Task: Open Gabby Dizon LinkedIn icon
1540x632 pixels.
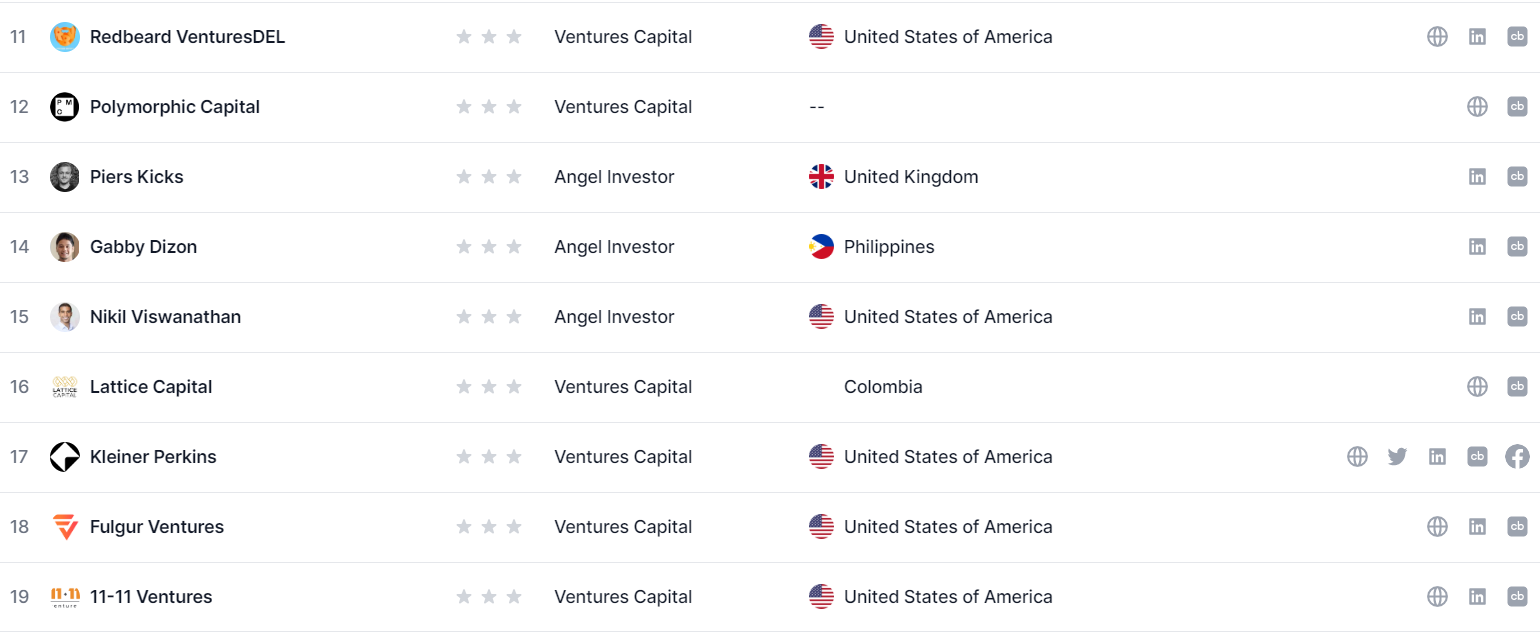Action: [x=1477, y=247]
